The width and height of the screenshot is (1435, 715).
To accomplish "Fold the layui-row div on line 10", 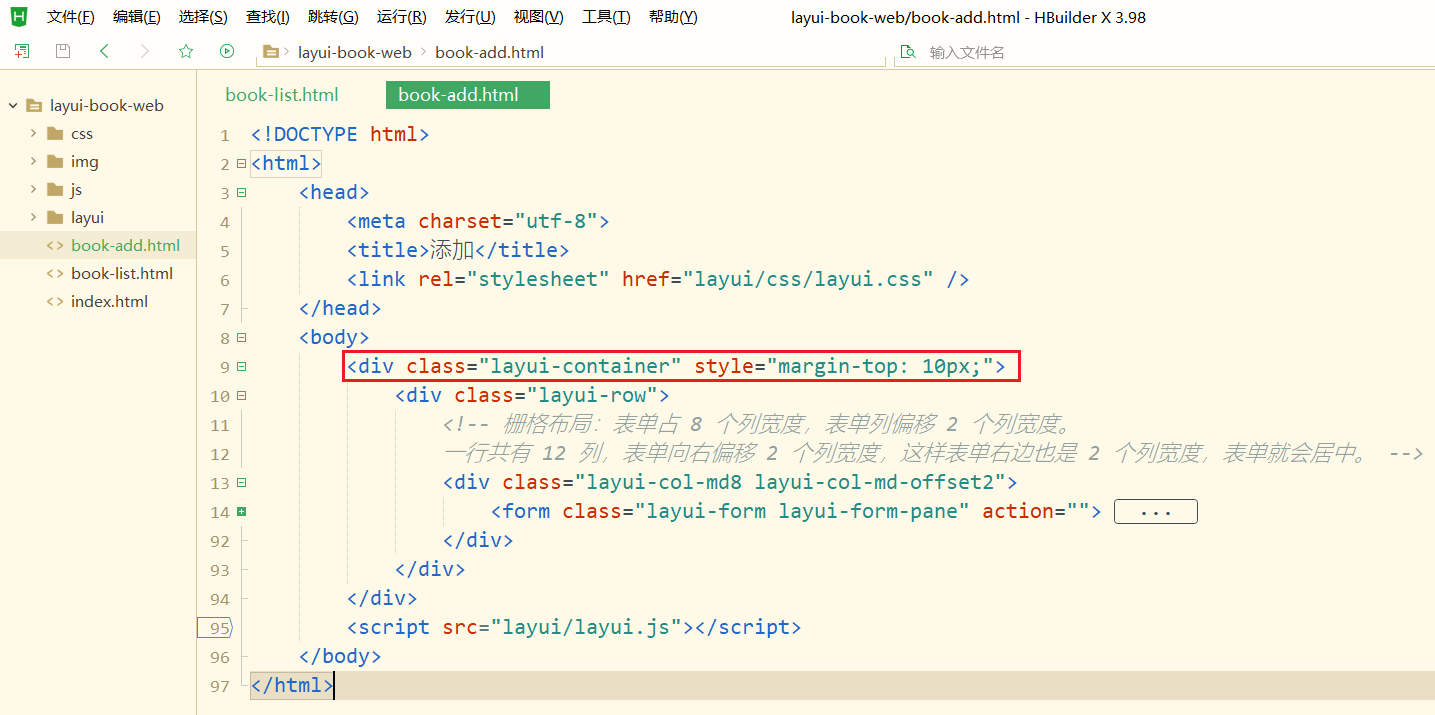I will point(241,395).
